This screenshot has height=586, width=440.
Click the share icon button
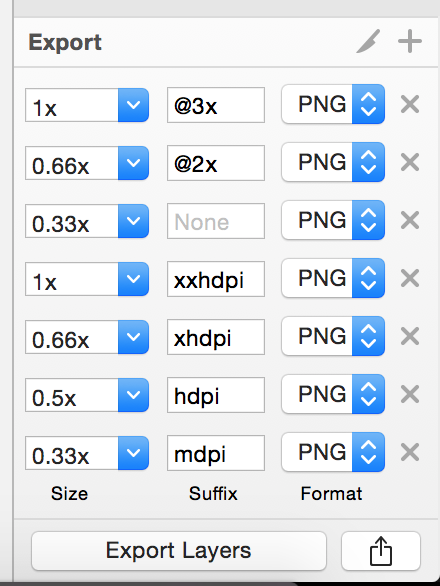pos(381,551)
